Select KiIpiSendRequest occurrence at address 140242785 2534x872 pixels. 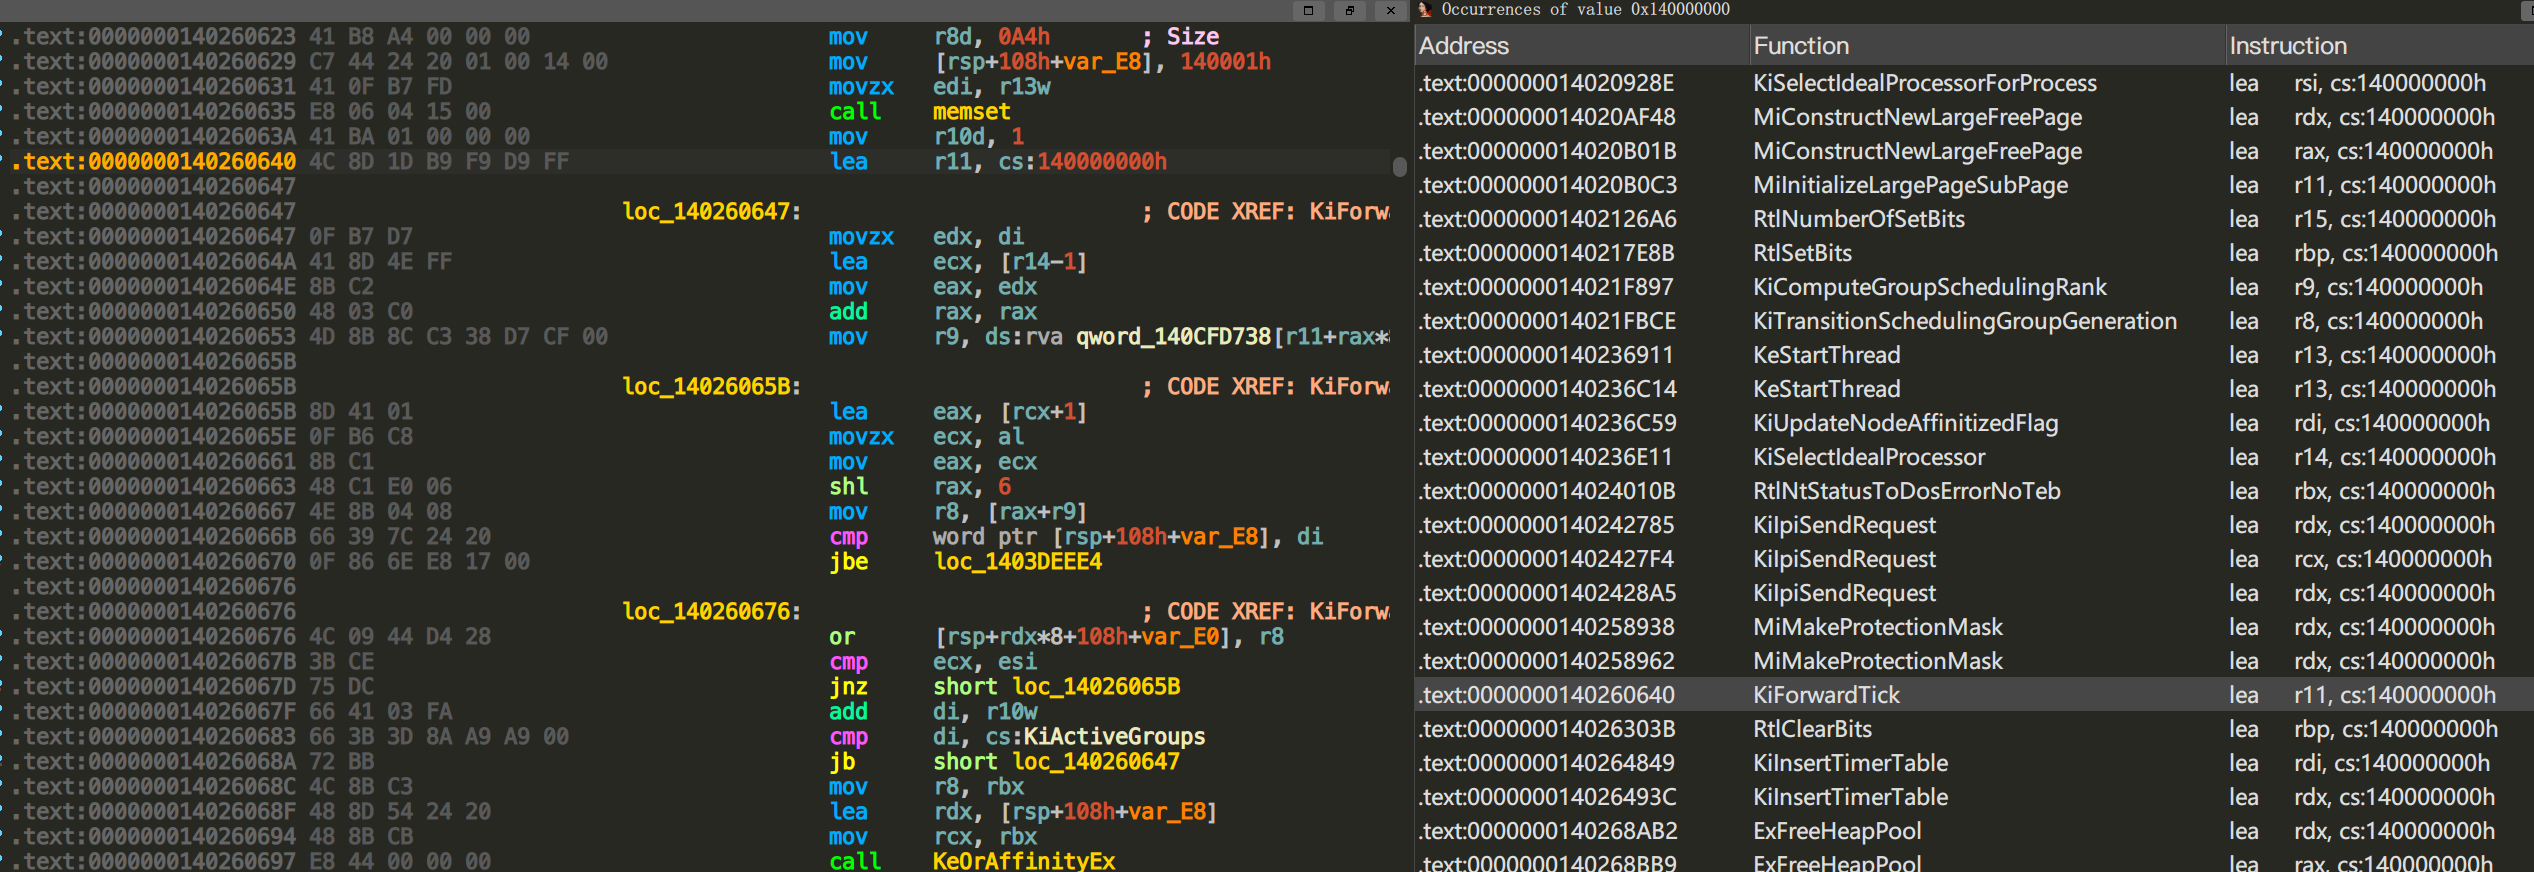[1974, 525]
